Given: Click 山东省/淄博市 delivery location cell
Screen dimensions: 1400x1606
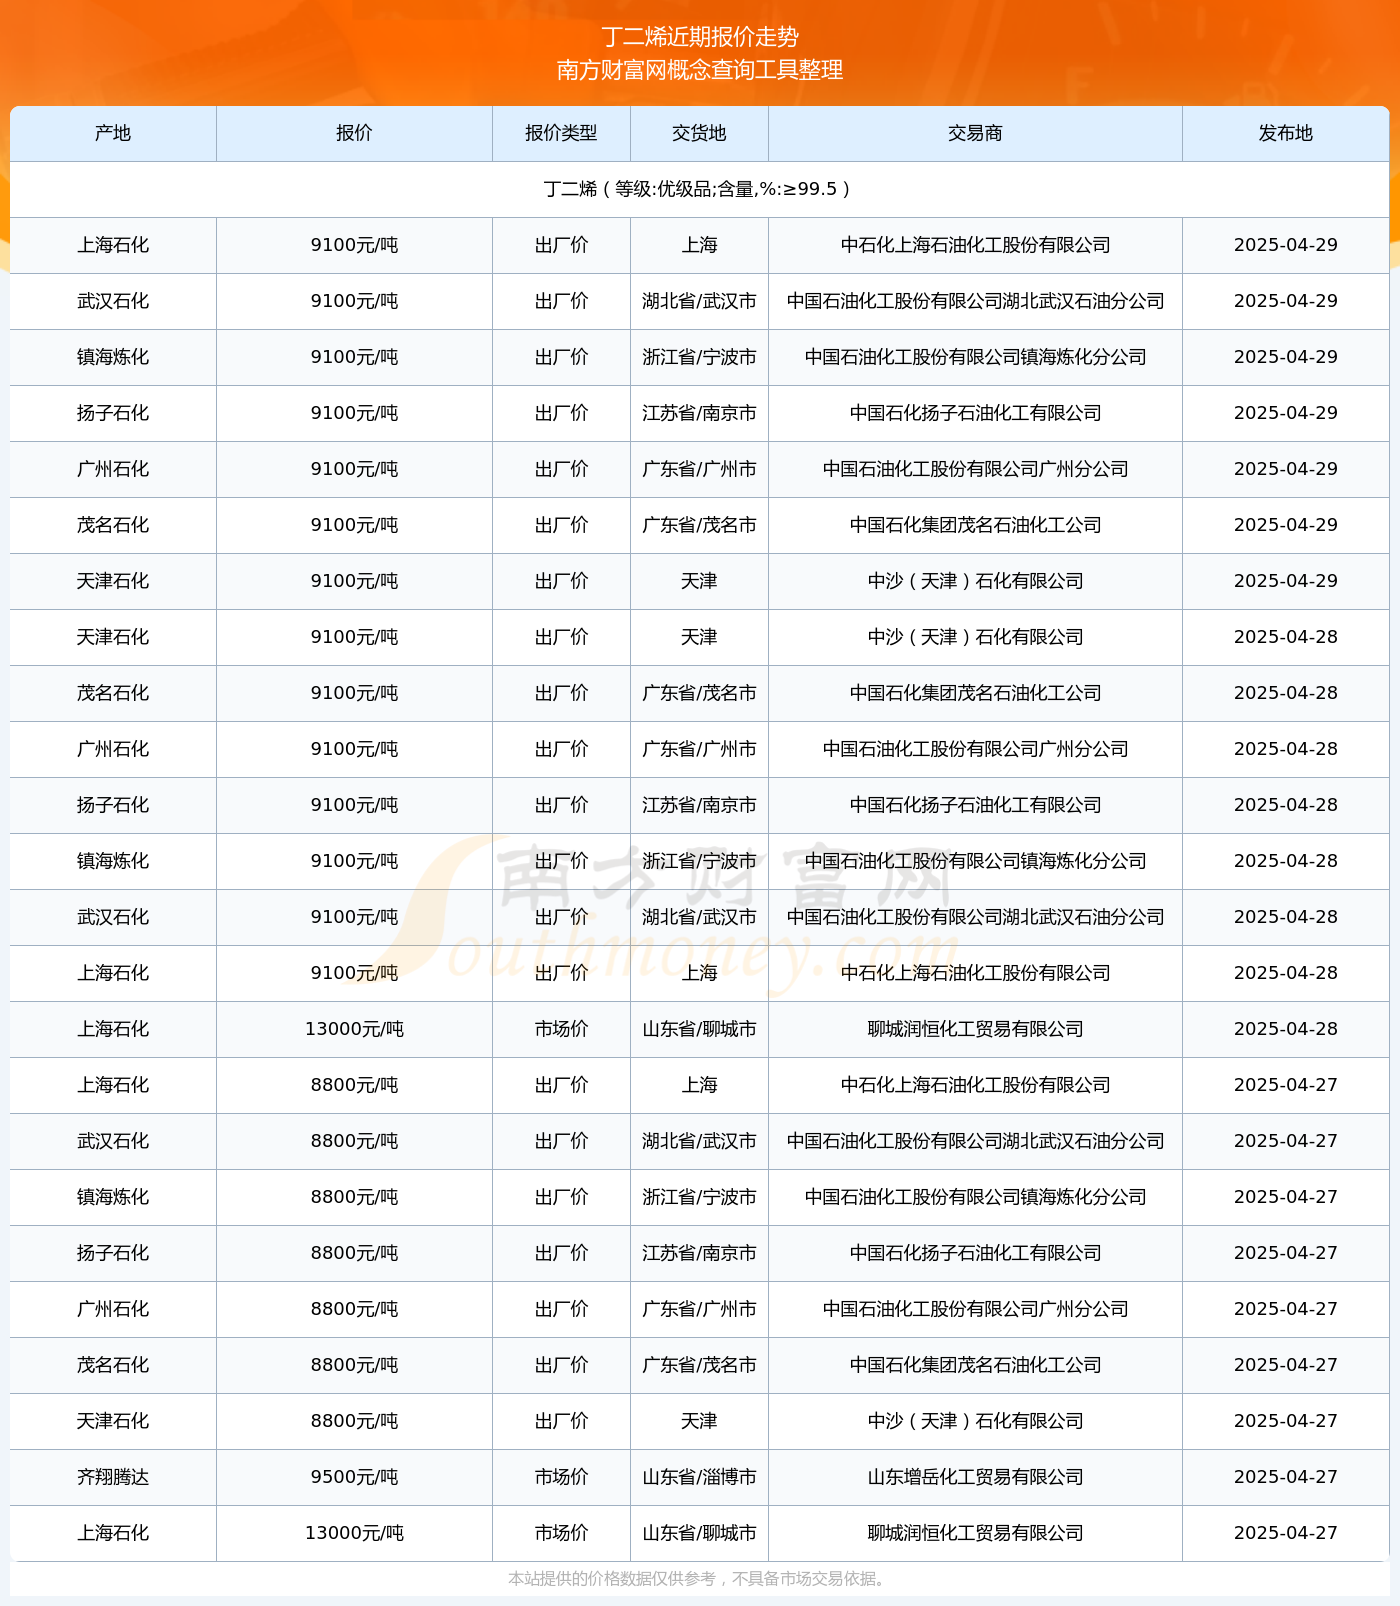Looking at the screenshot, I should coord(699,1477).
